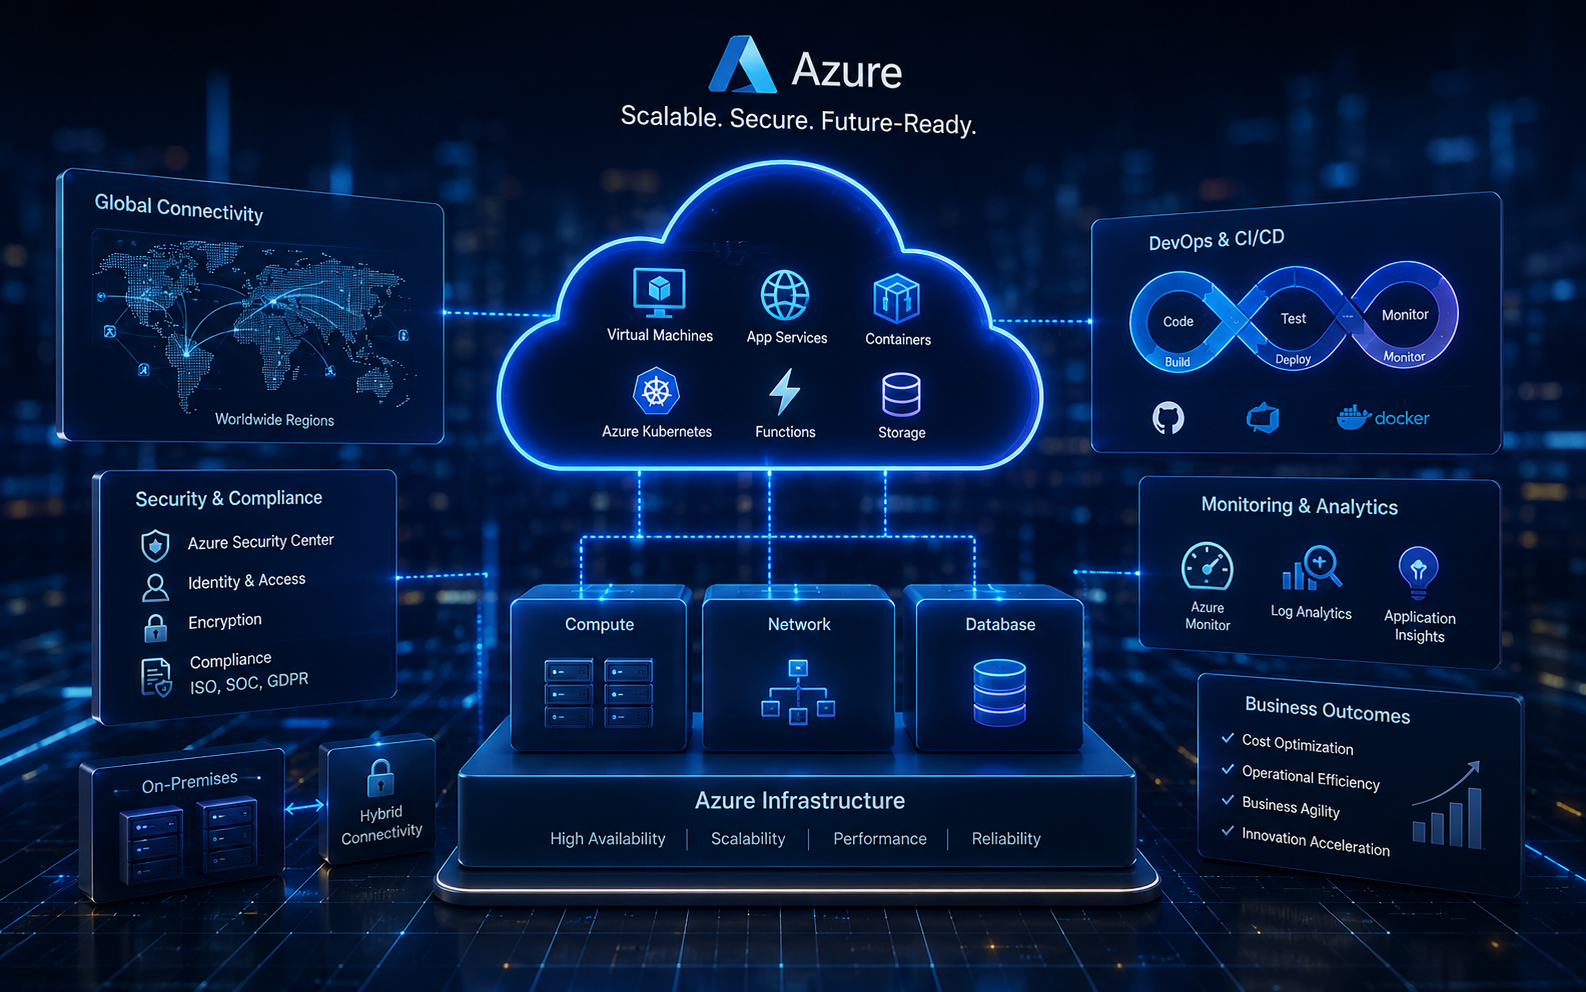Click the Cost Optimization checkmark
1586x992 pixels.
pyautogui.click(x=1227, y=738)
